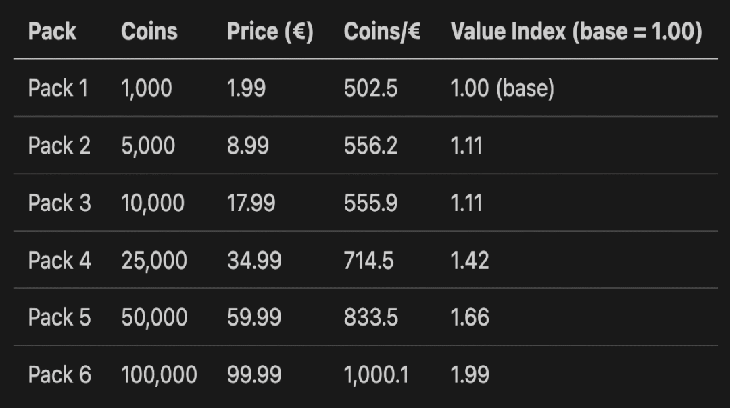Click the Coins/€ column header
730x408 pixels.
point(381,31)
